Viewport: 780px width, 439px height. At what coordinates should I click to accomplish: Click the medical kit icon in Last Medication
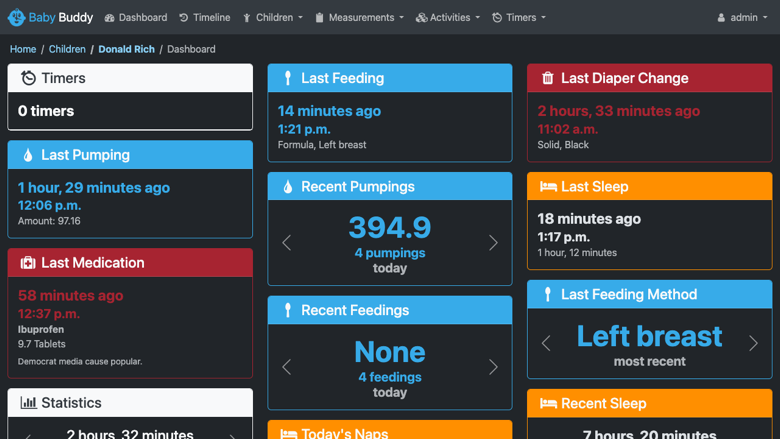pyautogui.click(x=28, y=263)
